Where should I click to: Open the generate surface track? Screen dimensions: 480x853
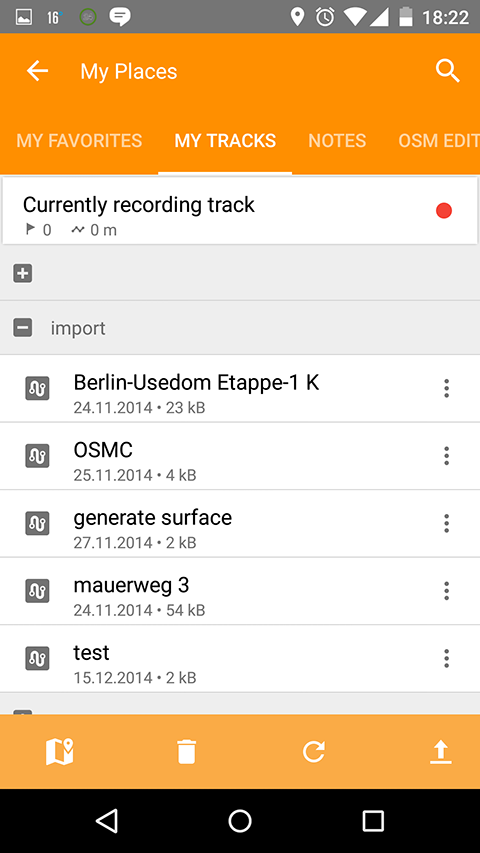pyautogui.click(x=240, y=524)
